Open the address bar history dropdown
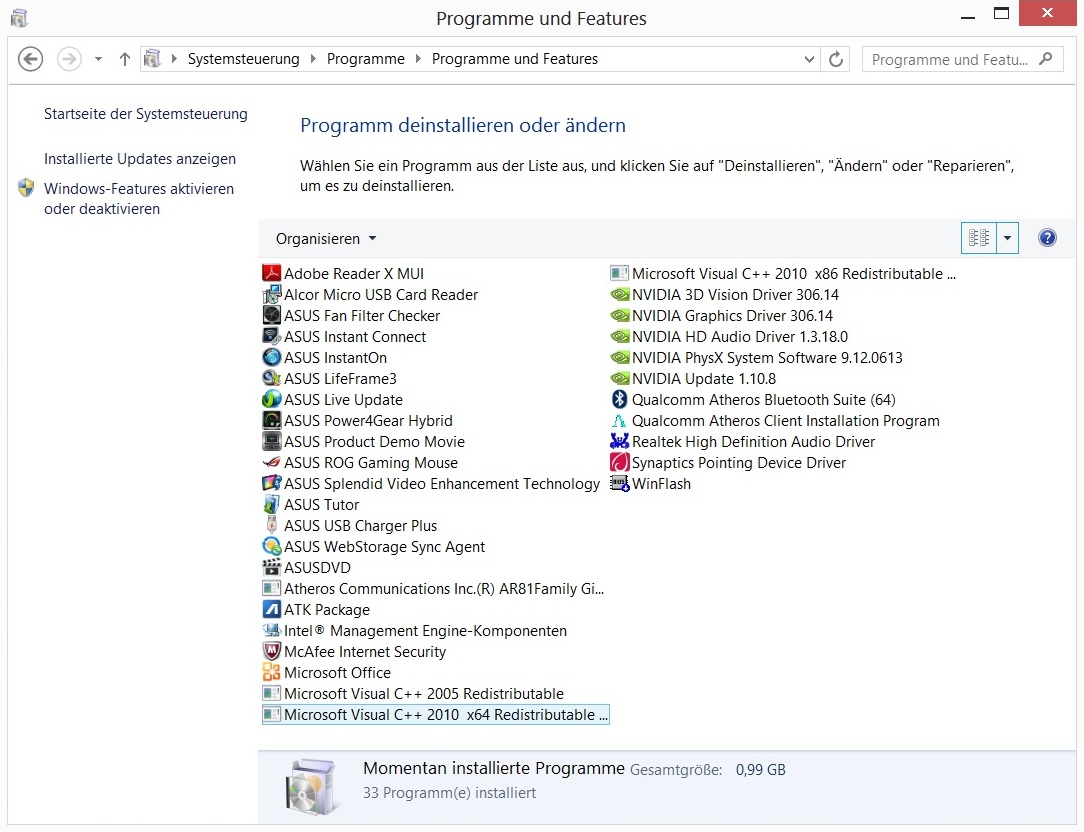 (x=809, y=59)
